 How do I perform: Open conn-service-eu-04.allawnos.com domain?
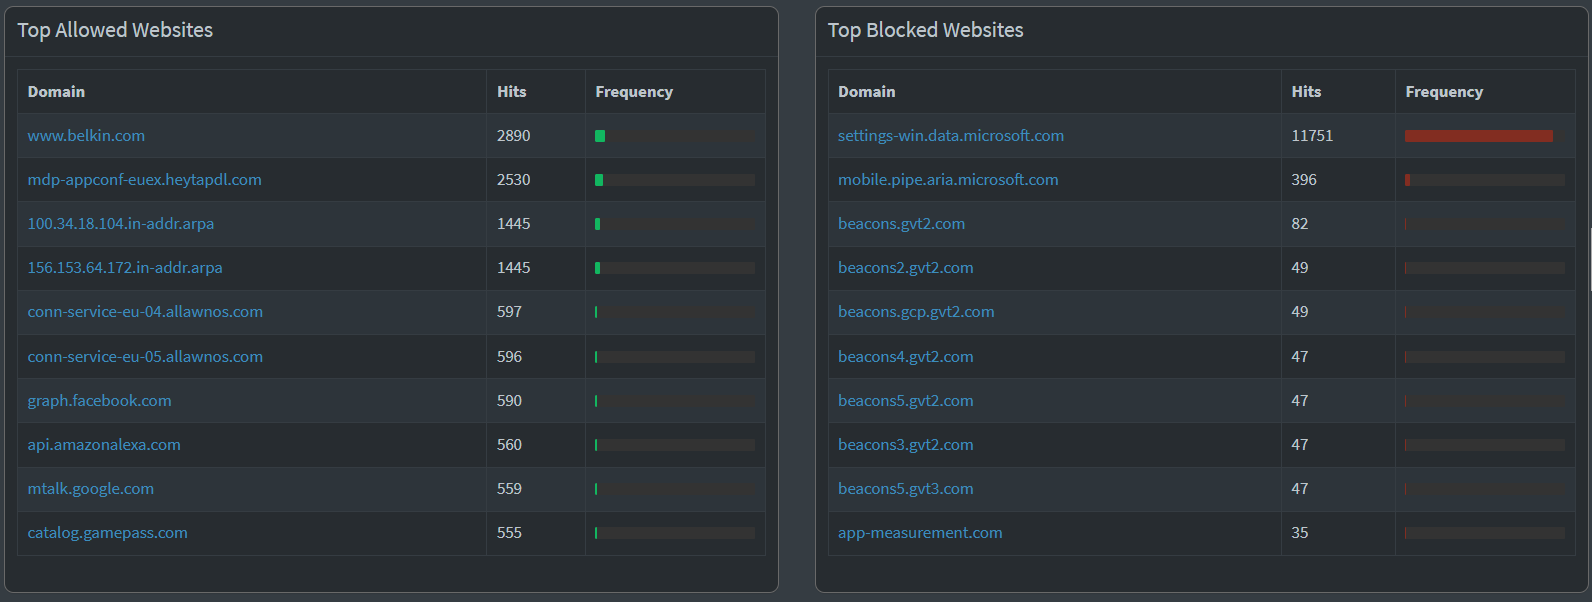[145, 312]
